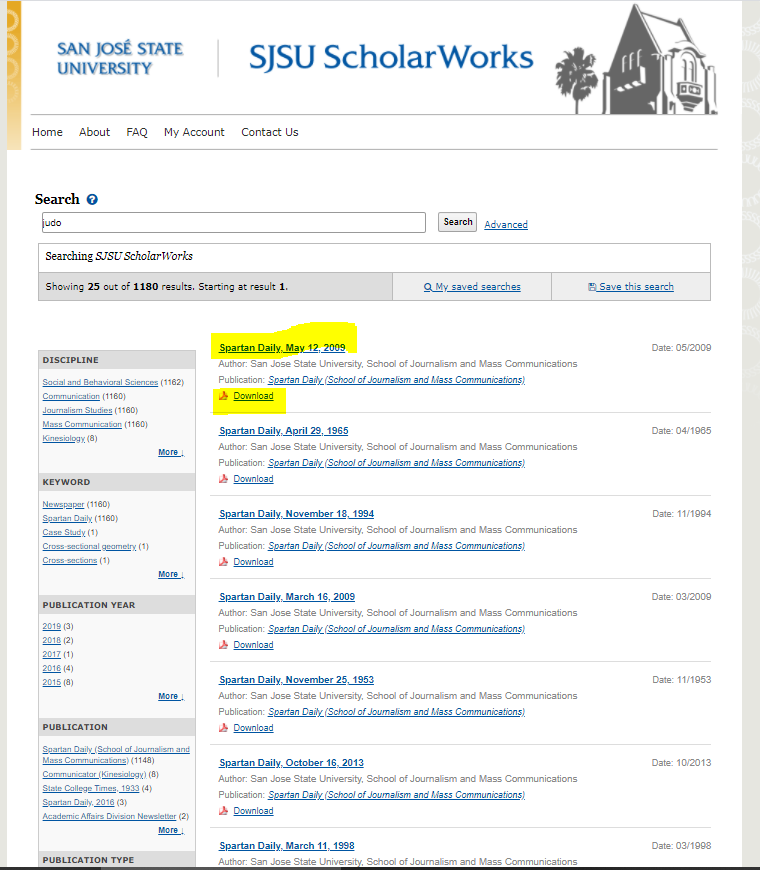760x870 pixels.
Task: Open Contact Us menu item
Action: click(270, 132)
